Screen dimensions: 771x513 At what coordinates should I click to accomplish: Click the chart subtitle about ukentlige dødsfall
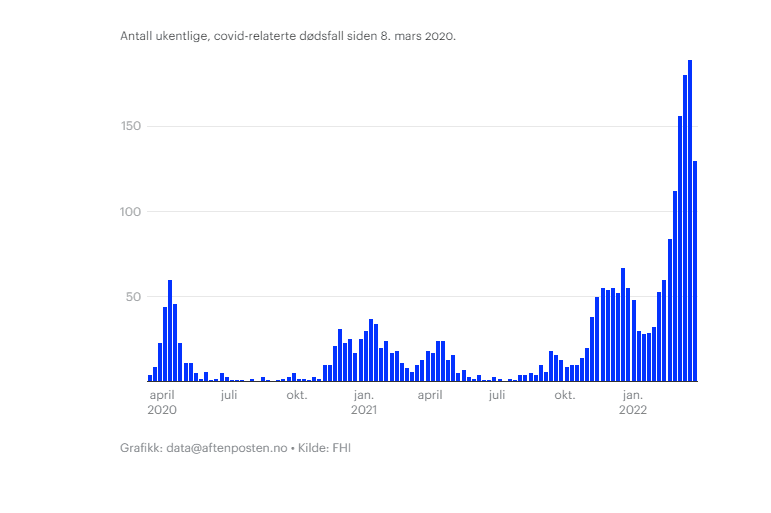[288, 36]
